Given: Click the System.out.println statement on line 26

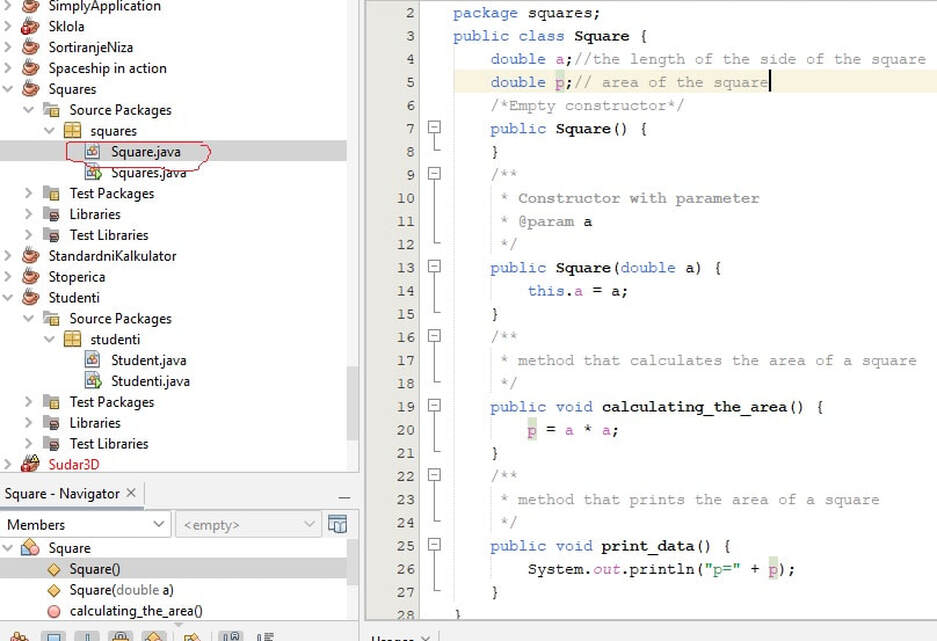Looking at the screenshot, I should (661, 569).
